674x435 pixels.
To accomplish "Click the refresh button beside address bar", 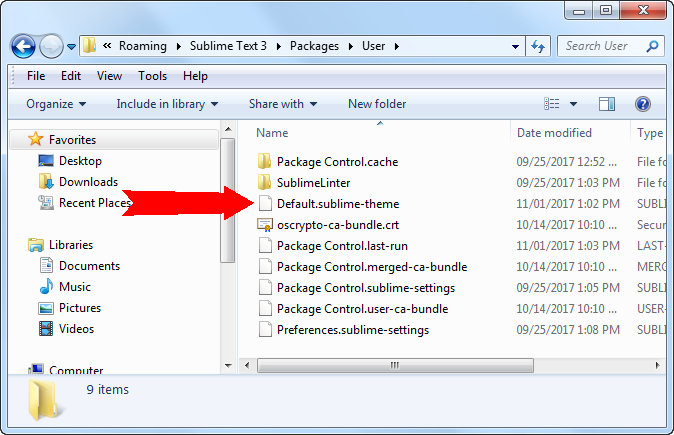I will (538, 46).
